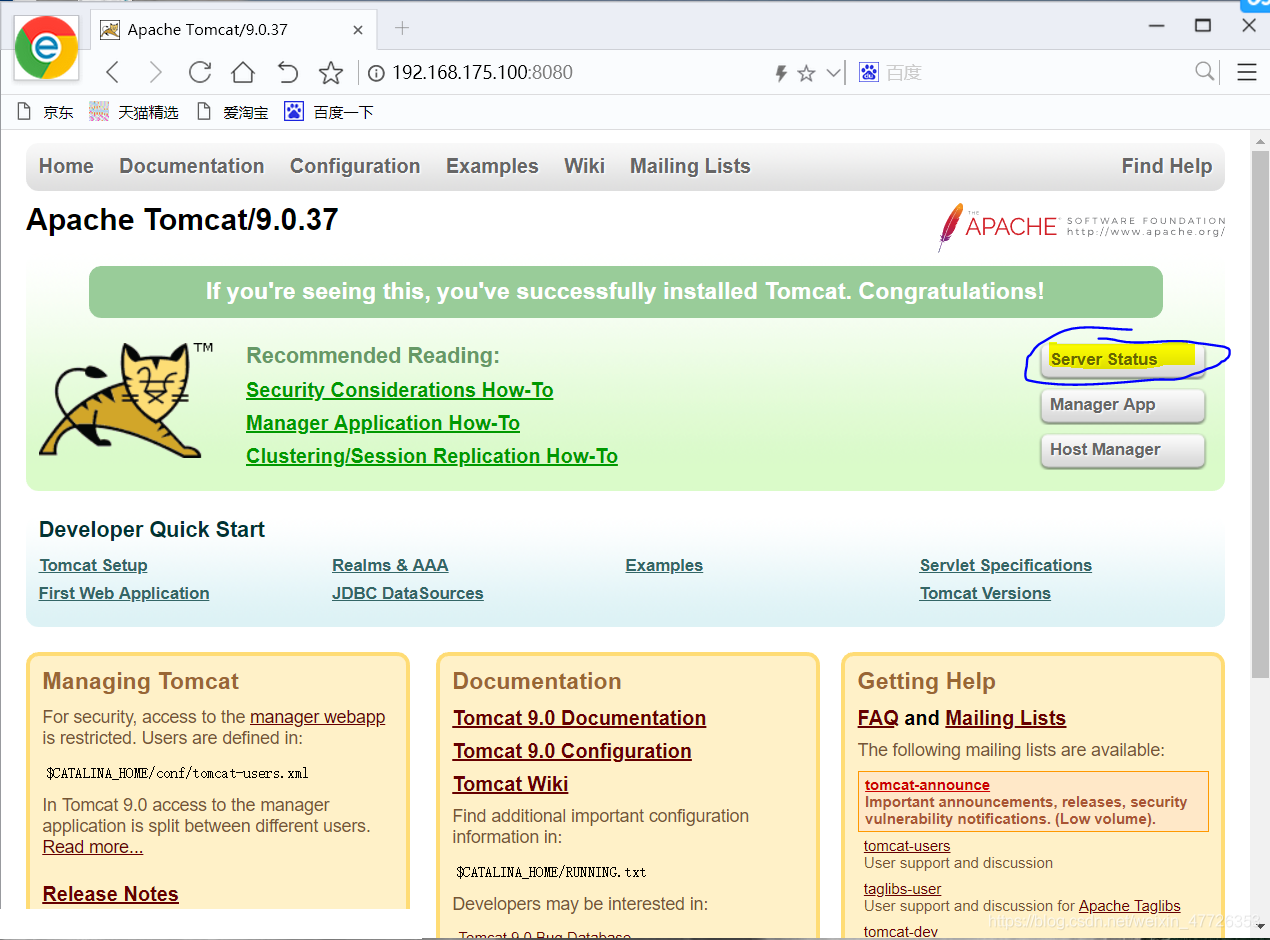Open Clustering/Session Replication How-To link
This screenshot has width=1270, height=940.
[x=432, y=456]
